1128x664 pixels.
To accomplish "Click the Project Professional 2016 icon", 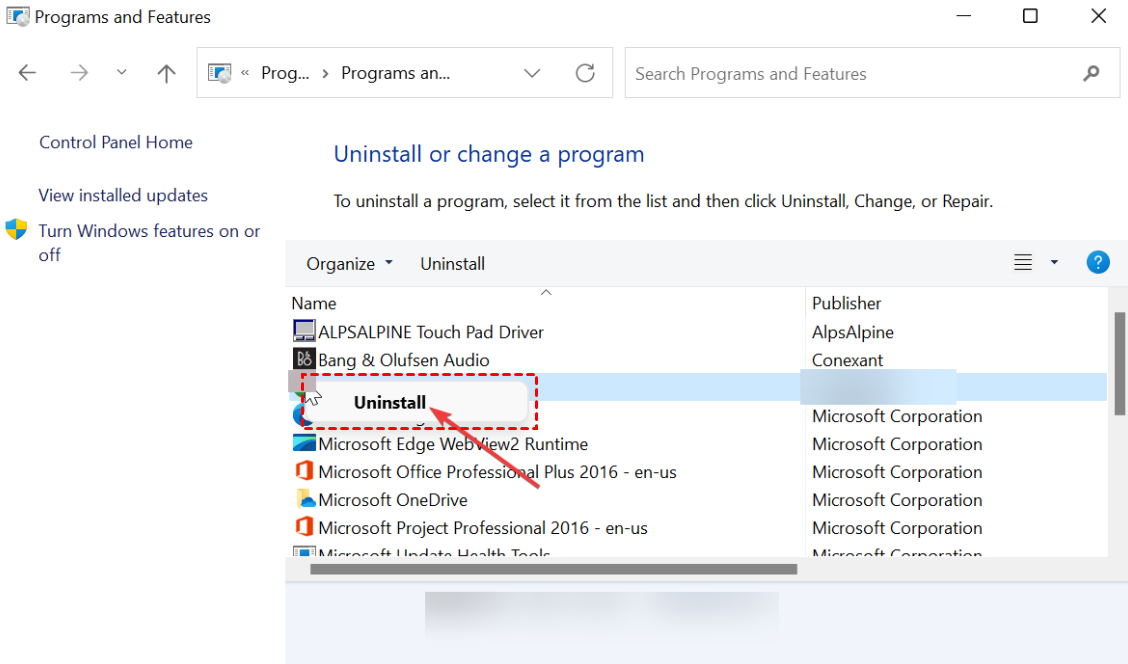I will pyautogui.click(x=304, y=527).
